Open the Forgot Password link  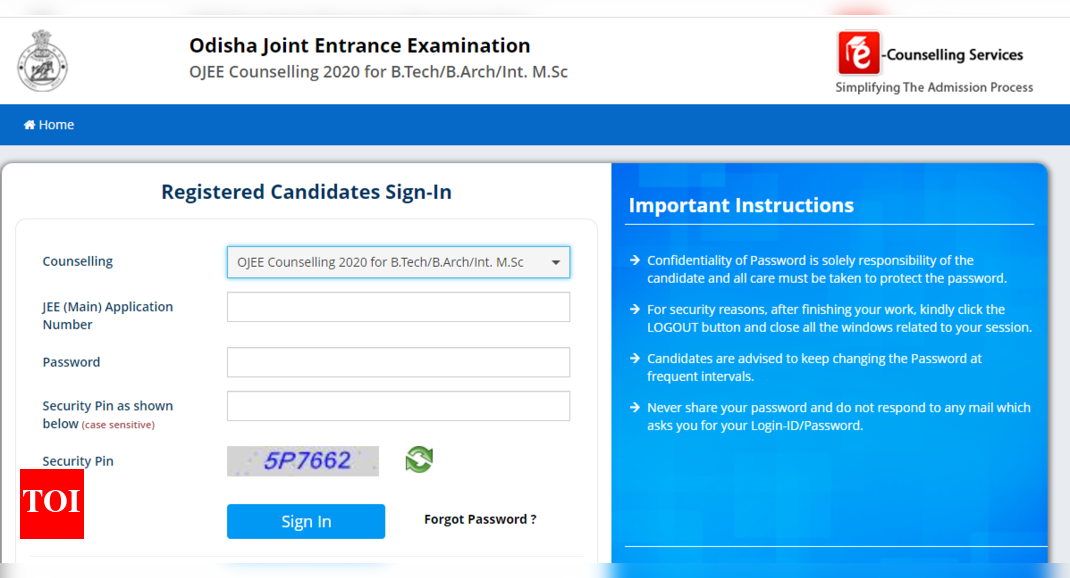point(480,519)
